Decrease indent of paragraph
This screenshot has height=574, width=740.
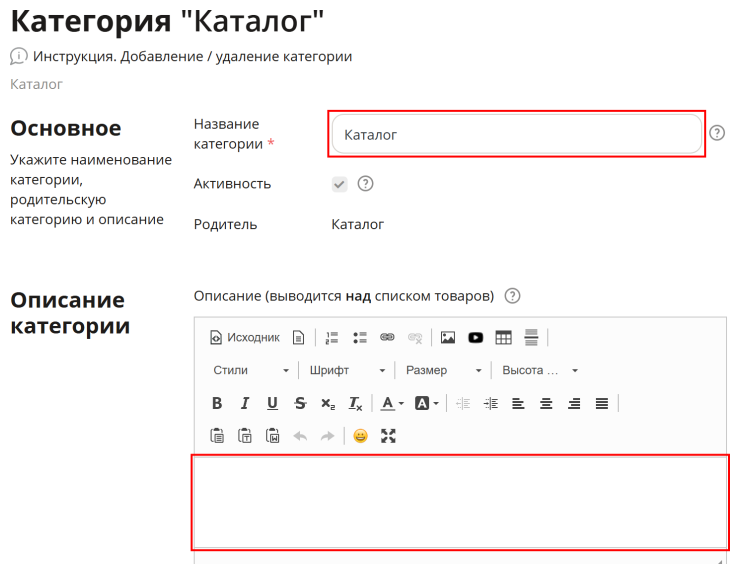463,404
